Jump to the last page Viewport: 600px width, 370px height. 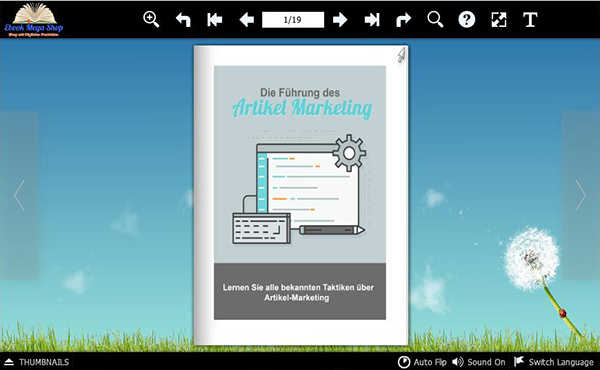point(372,20)
